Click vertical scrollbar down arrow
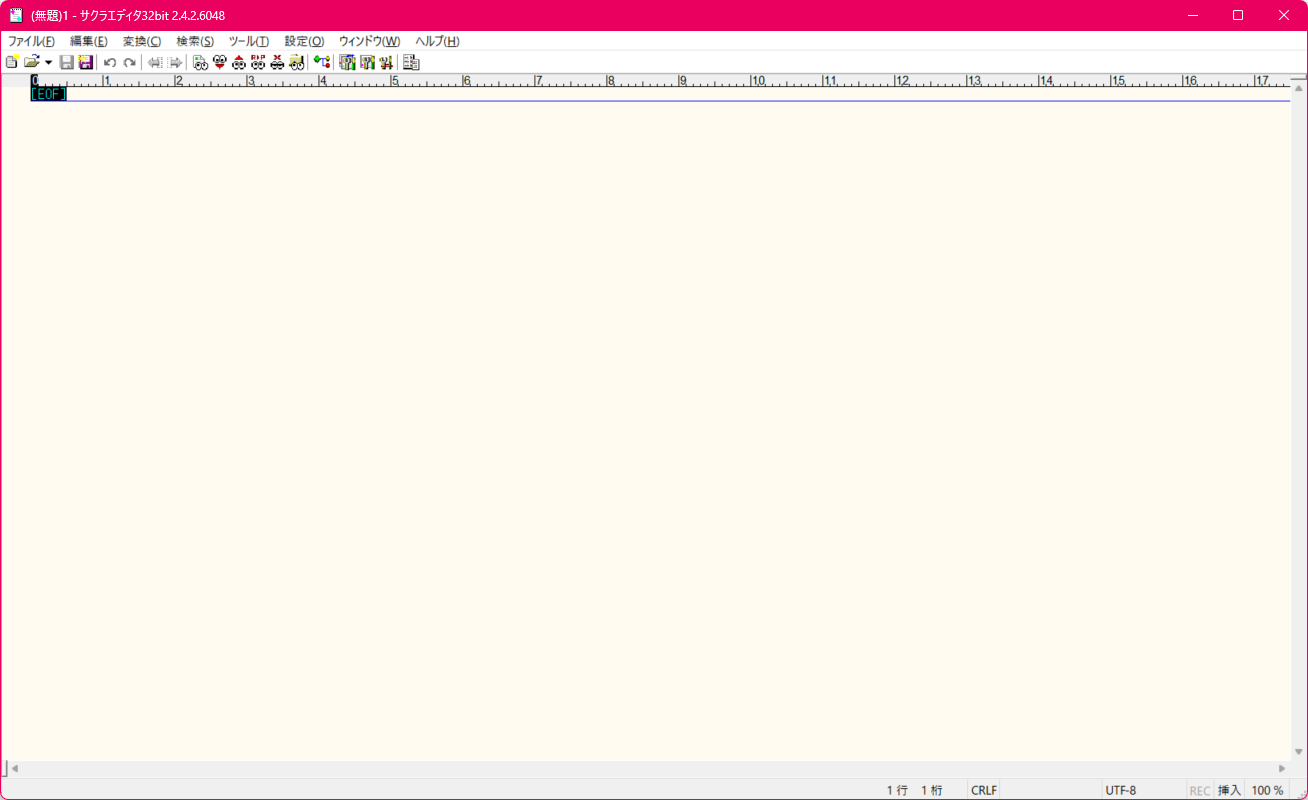1308x800 pixels. pyautogui.click(x=1299, y=751)
